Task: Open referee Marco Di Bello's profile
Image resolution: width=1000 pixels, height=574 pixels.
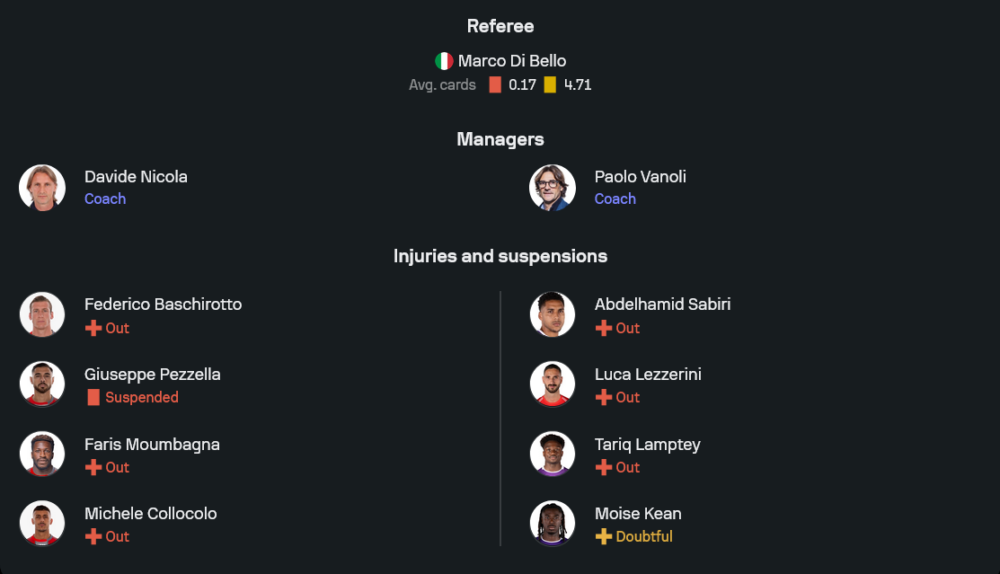Action: [512, 61]
